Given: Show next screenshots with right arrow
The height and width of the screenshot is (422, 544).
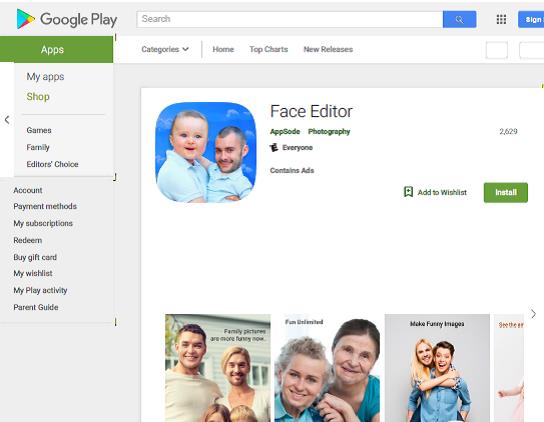Looking at the screenshot, I should [x=534, y=314].
